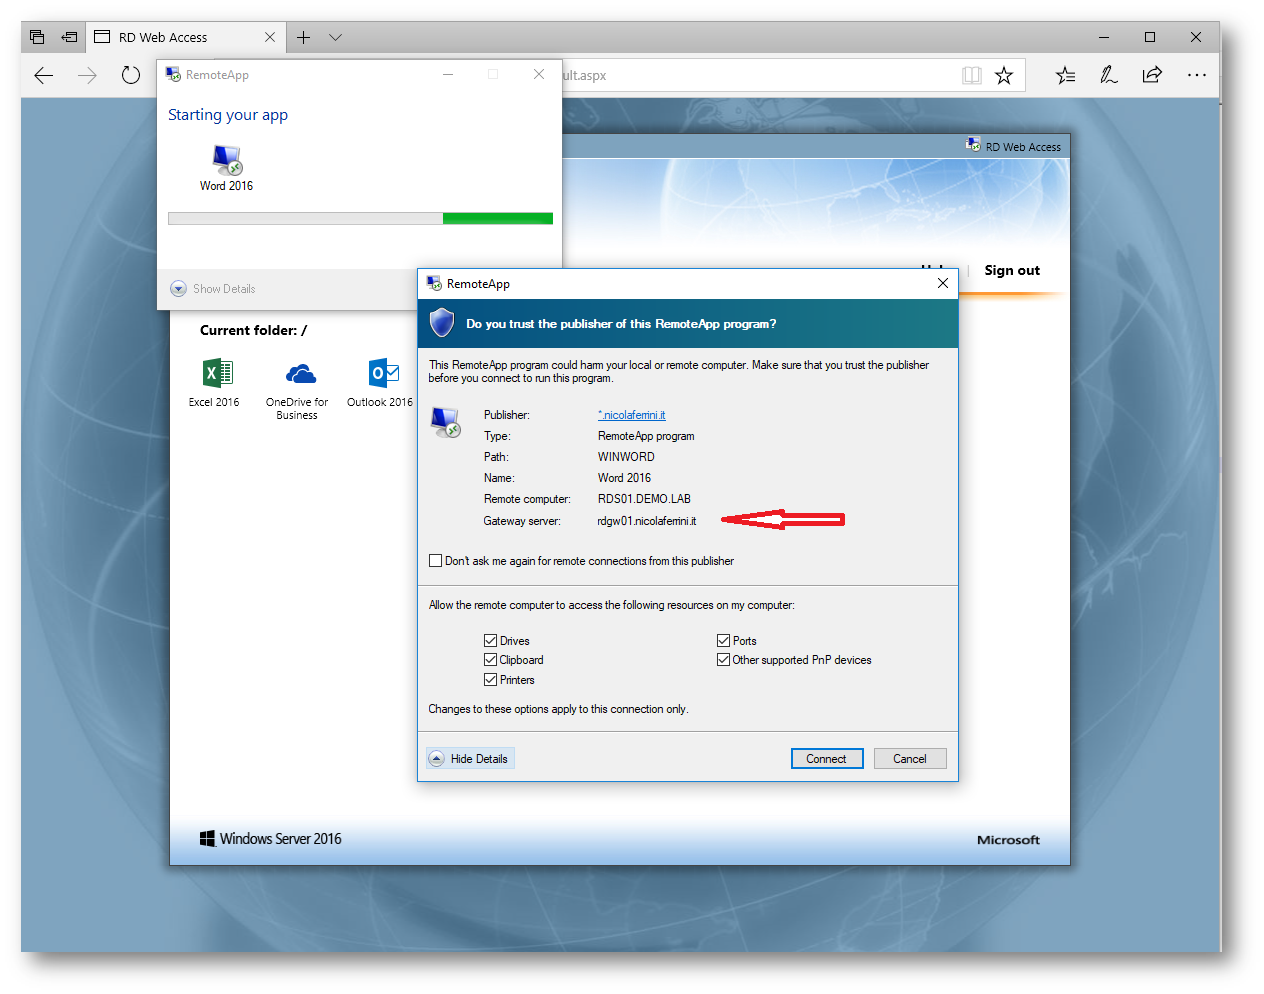Image resolution: width=1264 pixels, height=994 pixels.
Task: Click the RemoteApp program type value
Action: click(x=646, y=436)
